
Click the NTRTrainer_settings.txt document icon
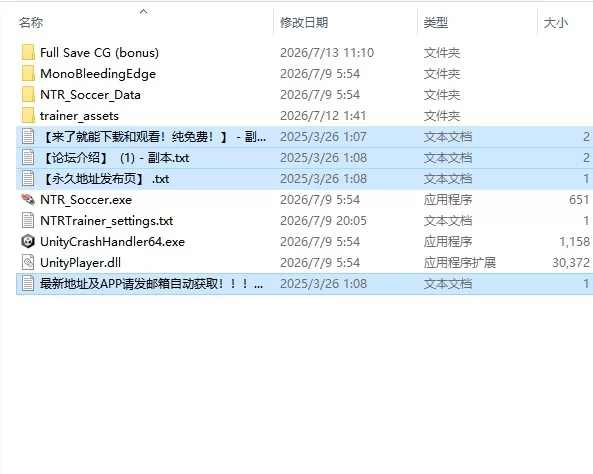tap(28, 221)
